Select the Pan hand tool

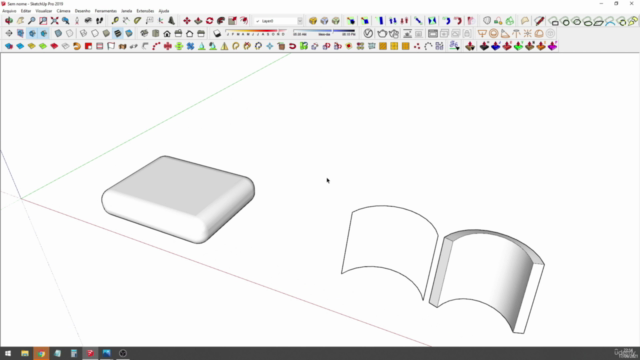(20, 20)
